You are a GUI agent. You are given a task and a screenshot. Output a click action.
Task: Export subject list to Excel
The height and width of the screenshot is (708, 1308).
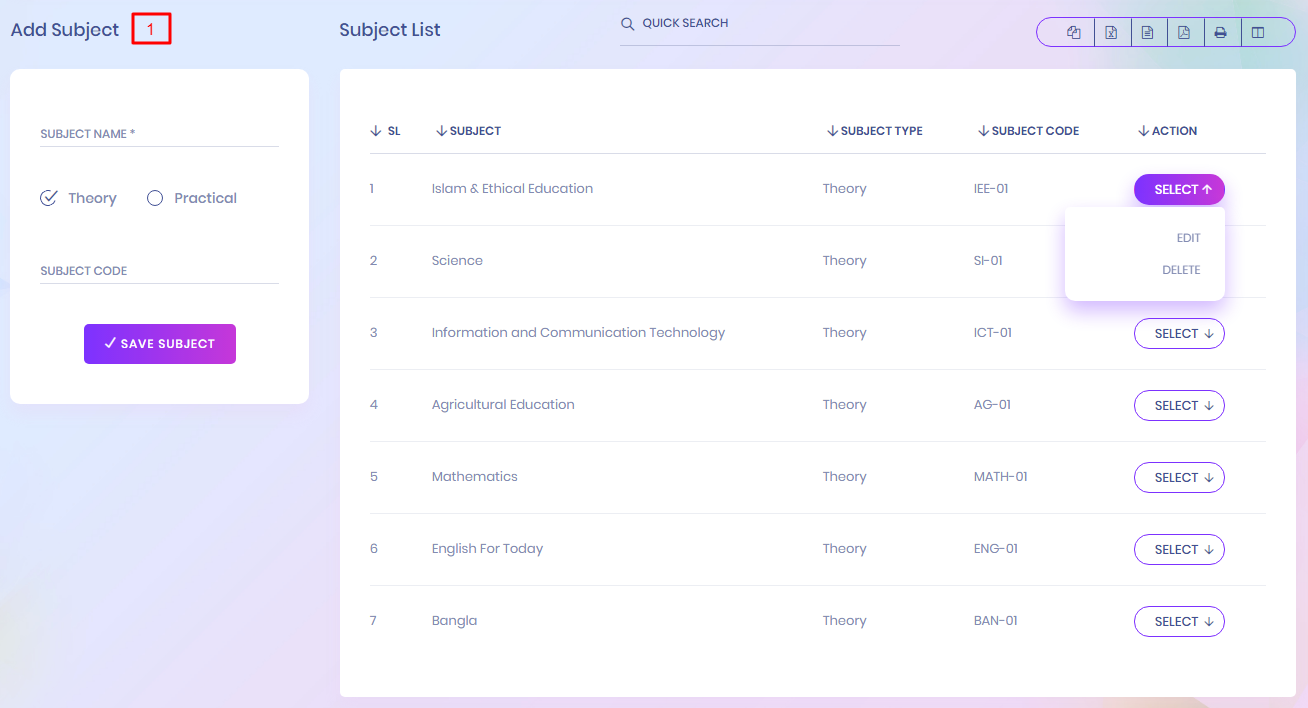(1111, 32)
